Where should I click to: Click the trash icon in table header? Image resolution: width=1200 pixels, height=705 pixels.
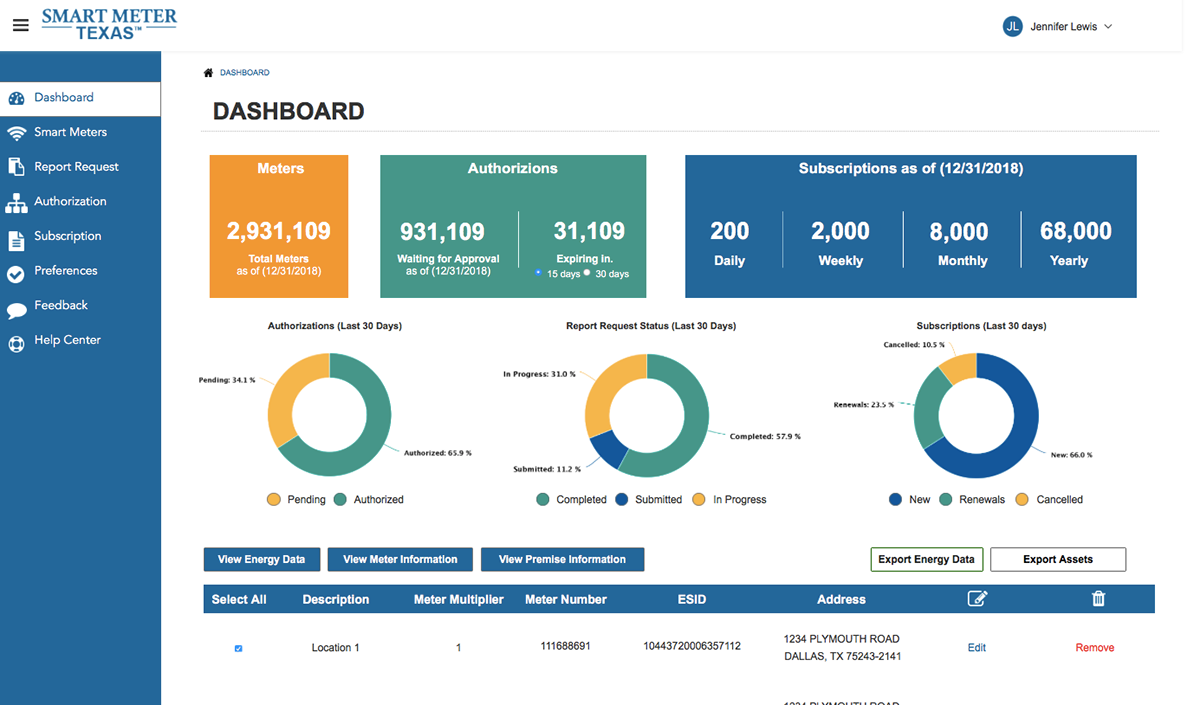coord(1098,599)
